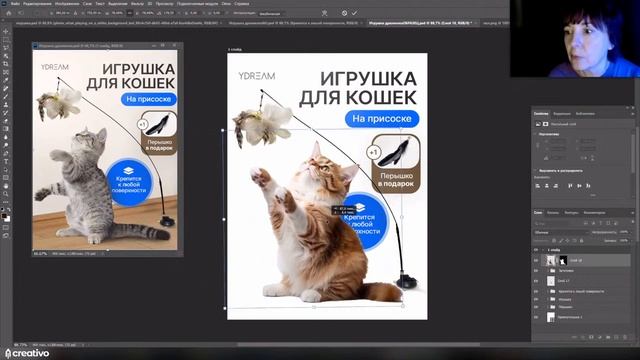Switch to the kitten playing document tab
640x360 pixels.
(x=118, y=23)
